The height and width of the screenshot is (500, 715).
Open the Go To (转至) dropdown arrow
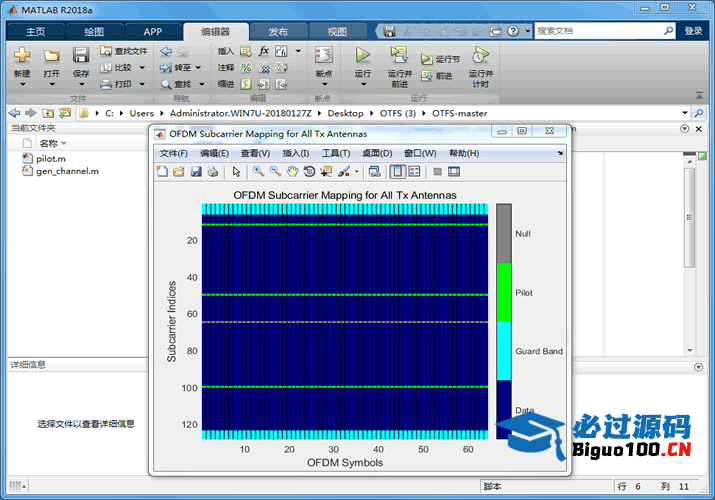[x=198, y=68]
